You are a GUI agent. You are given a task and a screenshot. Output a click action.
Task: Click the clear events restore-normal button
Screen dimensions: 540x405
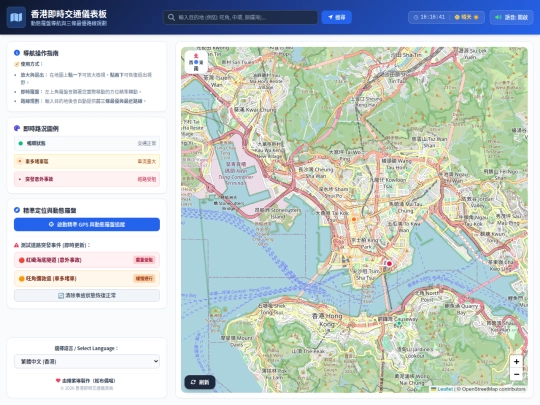point(87,295)
